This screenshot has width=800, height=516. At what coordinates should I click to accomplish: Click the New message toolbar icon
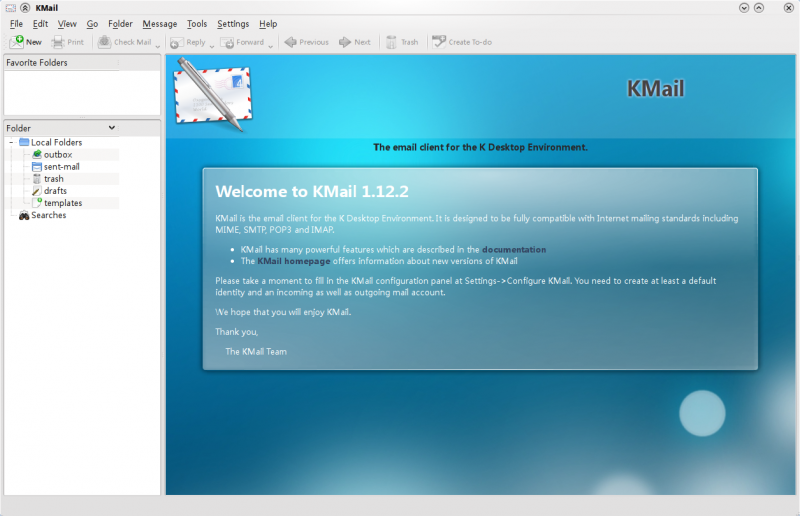click(16, 42)
